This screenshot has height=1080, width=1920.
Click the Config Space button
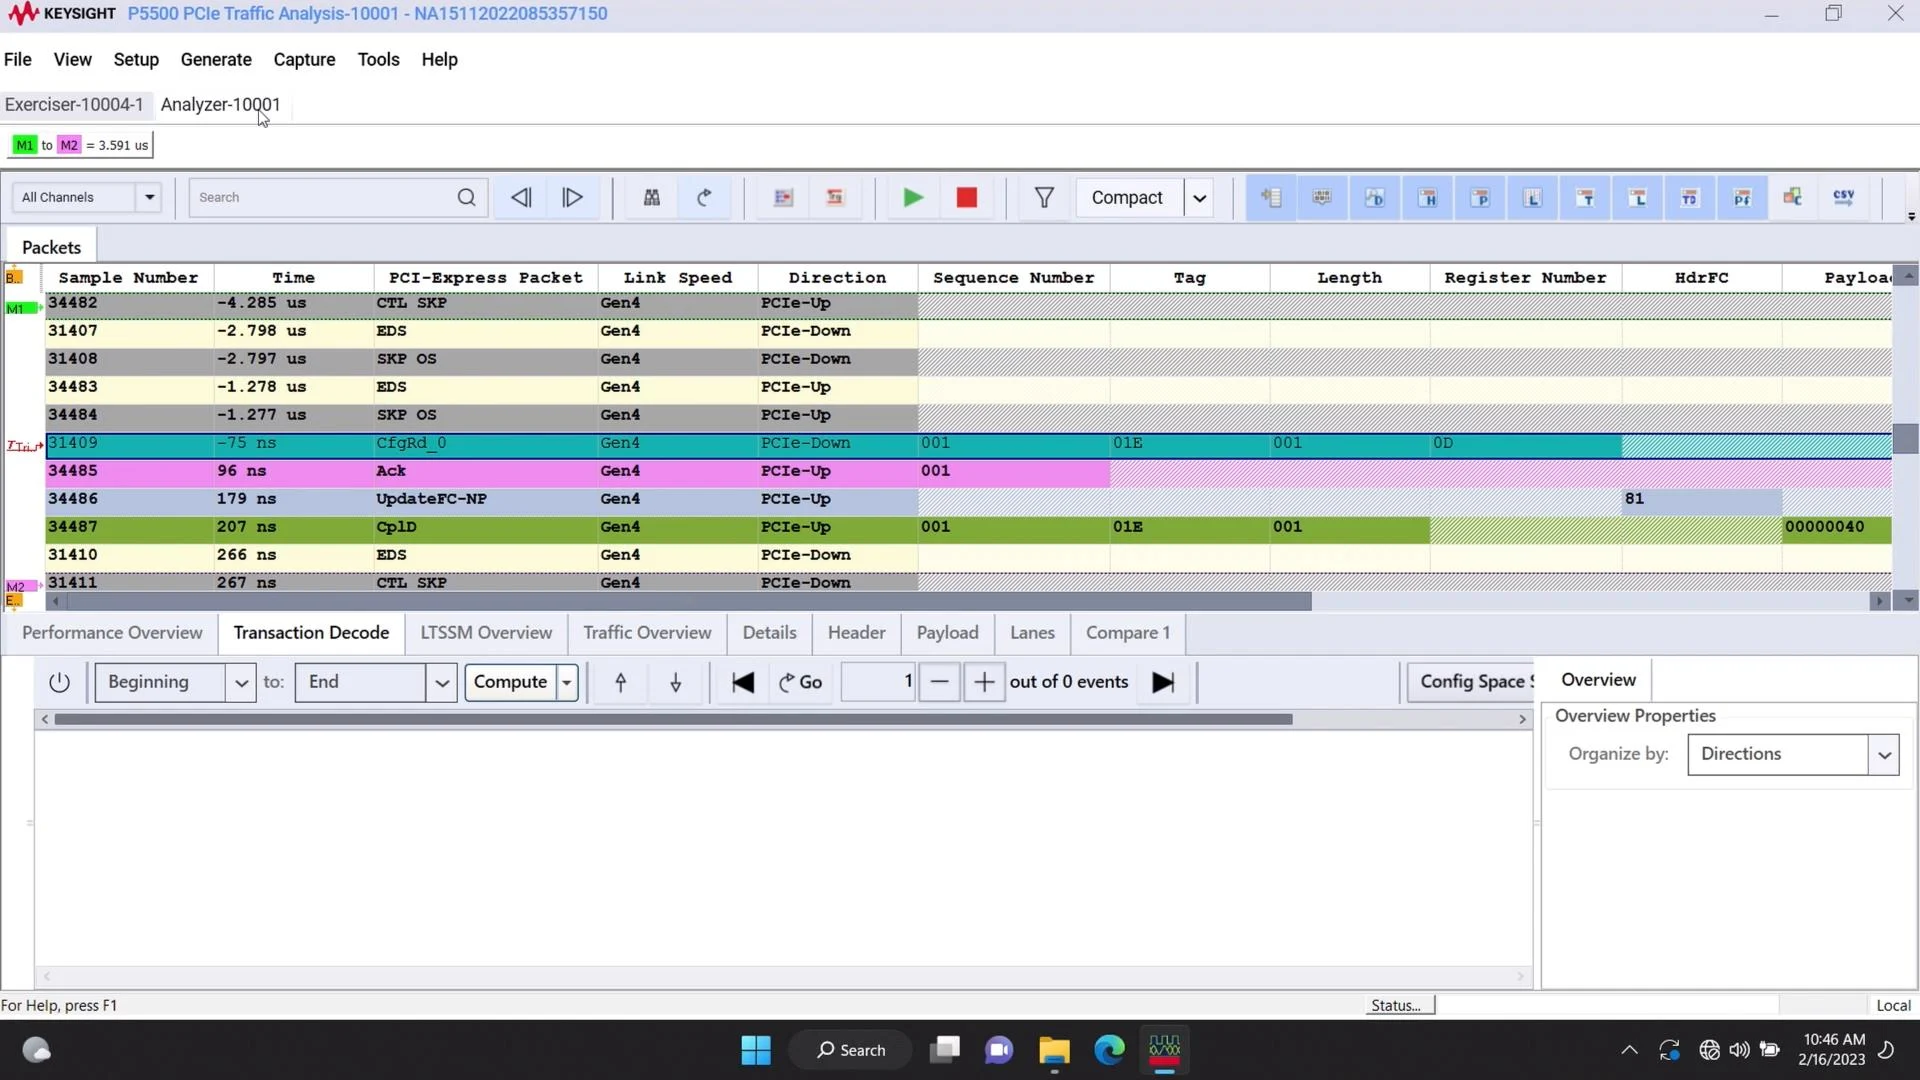[1470, 682]
